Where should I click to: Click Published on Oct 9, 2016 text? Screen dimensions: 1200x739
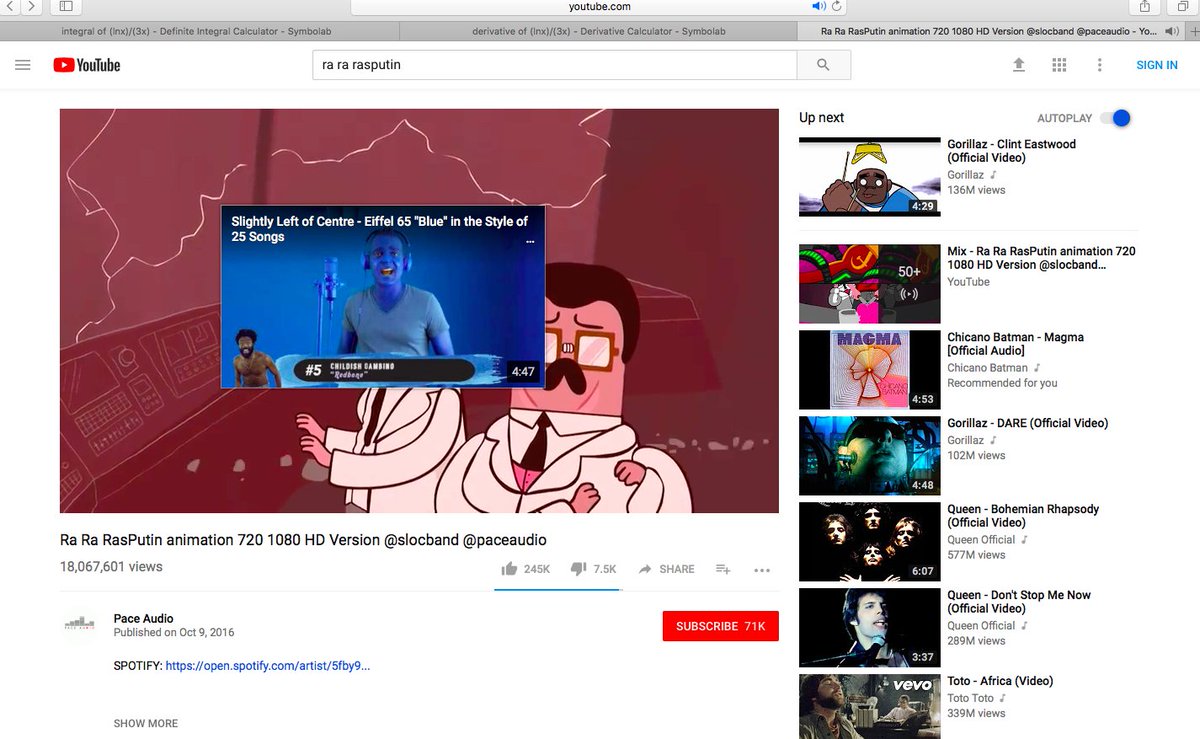click(174, 633)
